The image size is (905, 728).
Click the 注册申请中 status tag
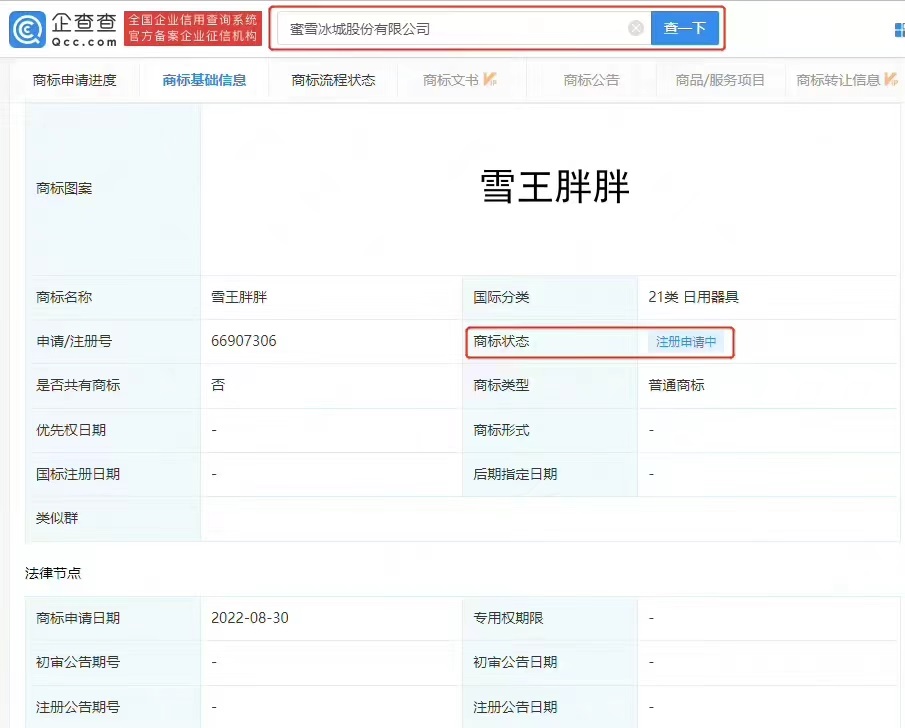686,342
